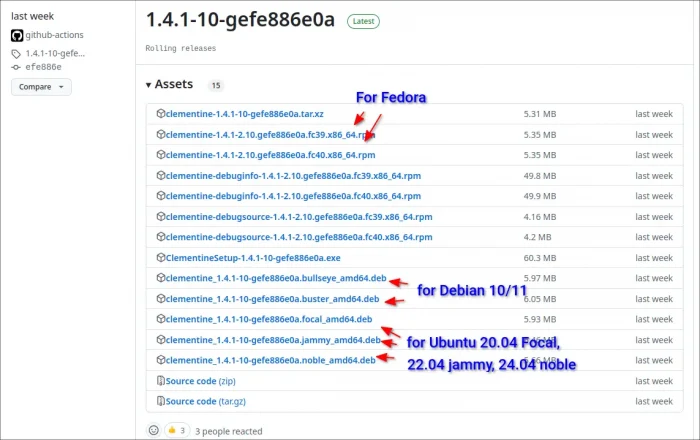The image size is (700, 440).
Task: Click package icon of noble deb asset
Action: pyautogui.click(x=161, y=360)
